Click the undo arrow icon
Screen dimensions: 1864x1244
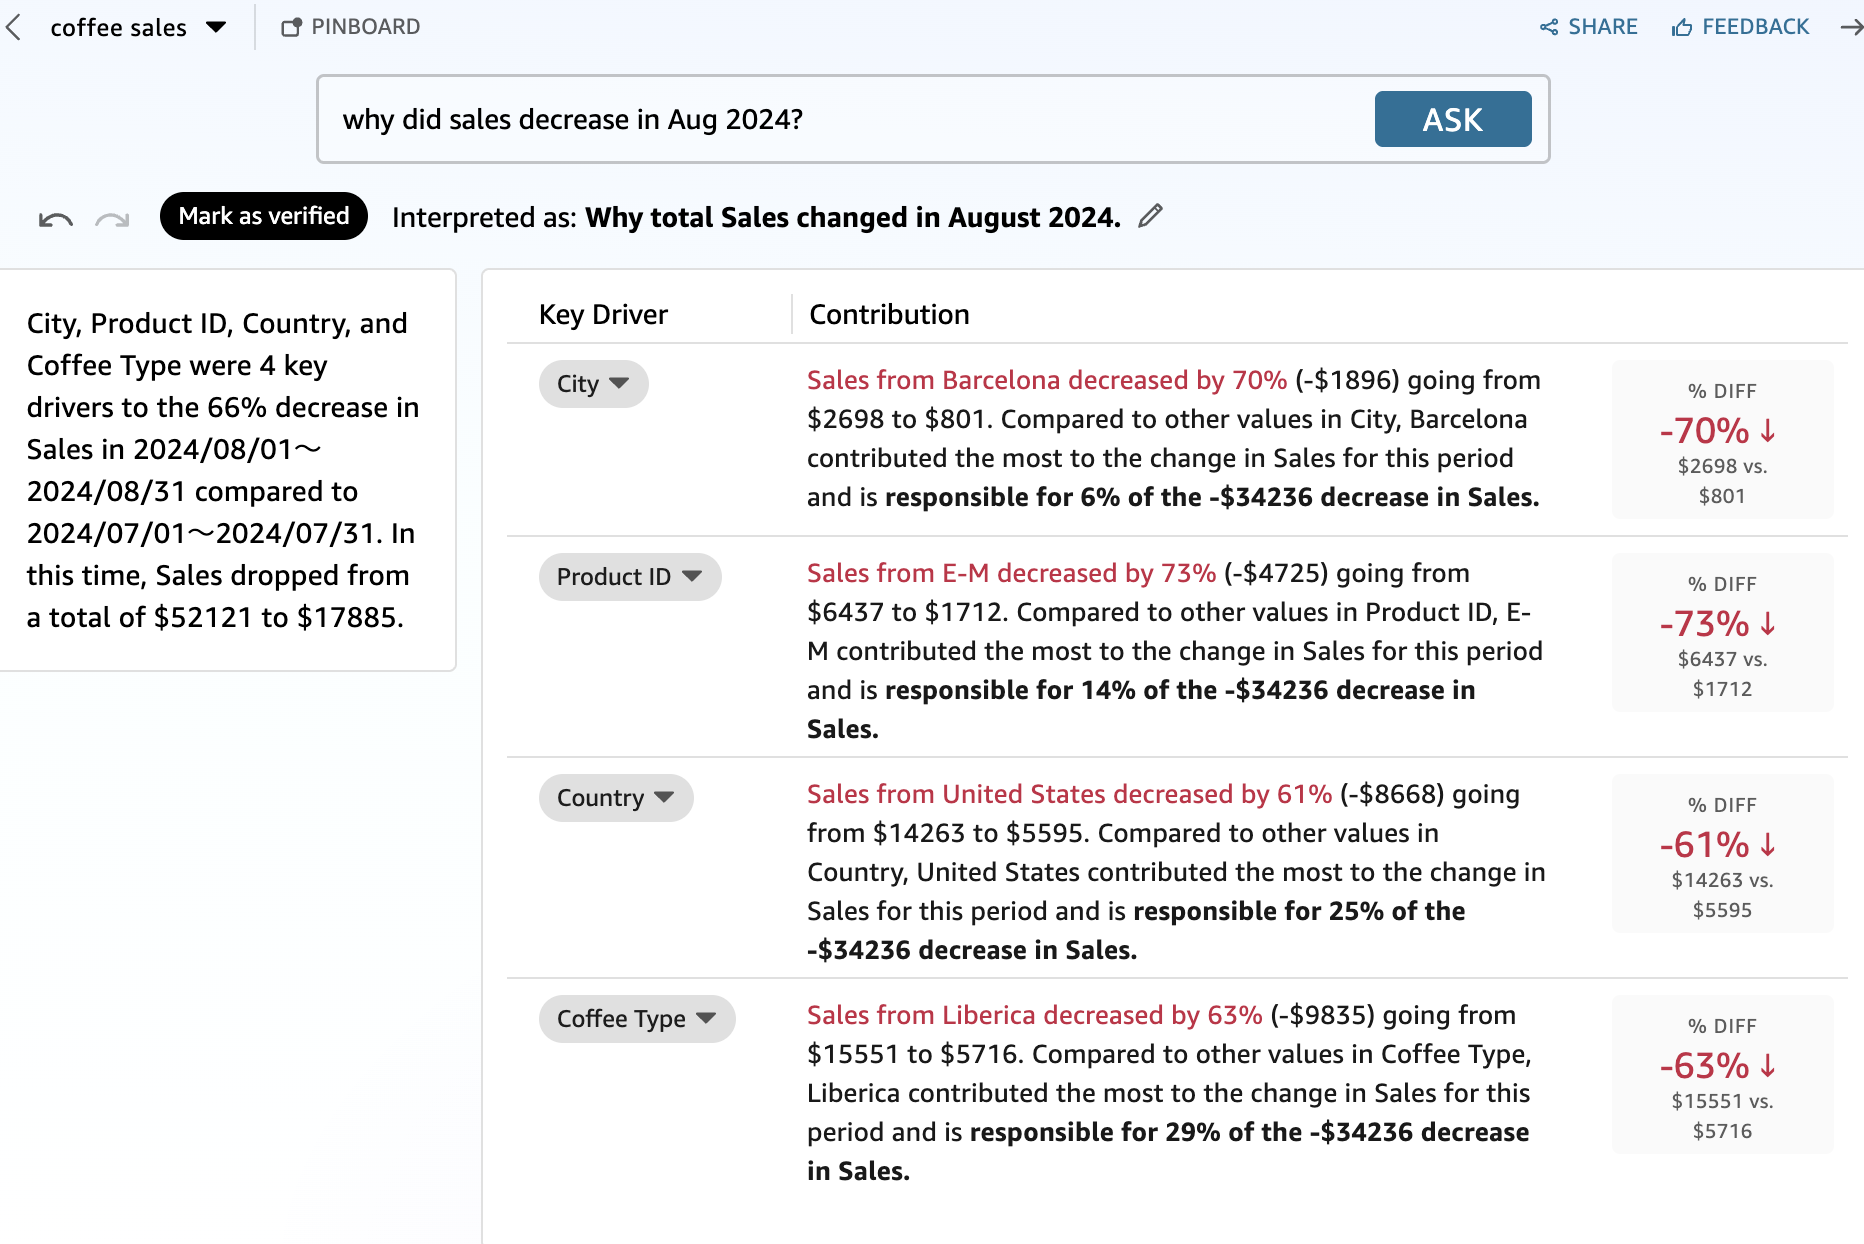tap(56, 219)
